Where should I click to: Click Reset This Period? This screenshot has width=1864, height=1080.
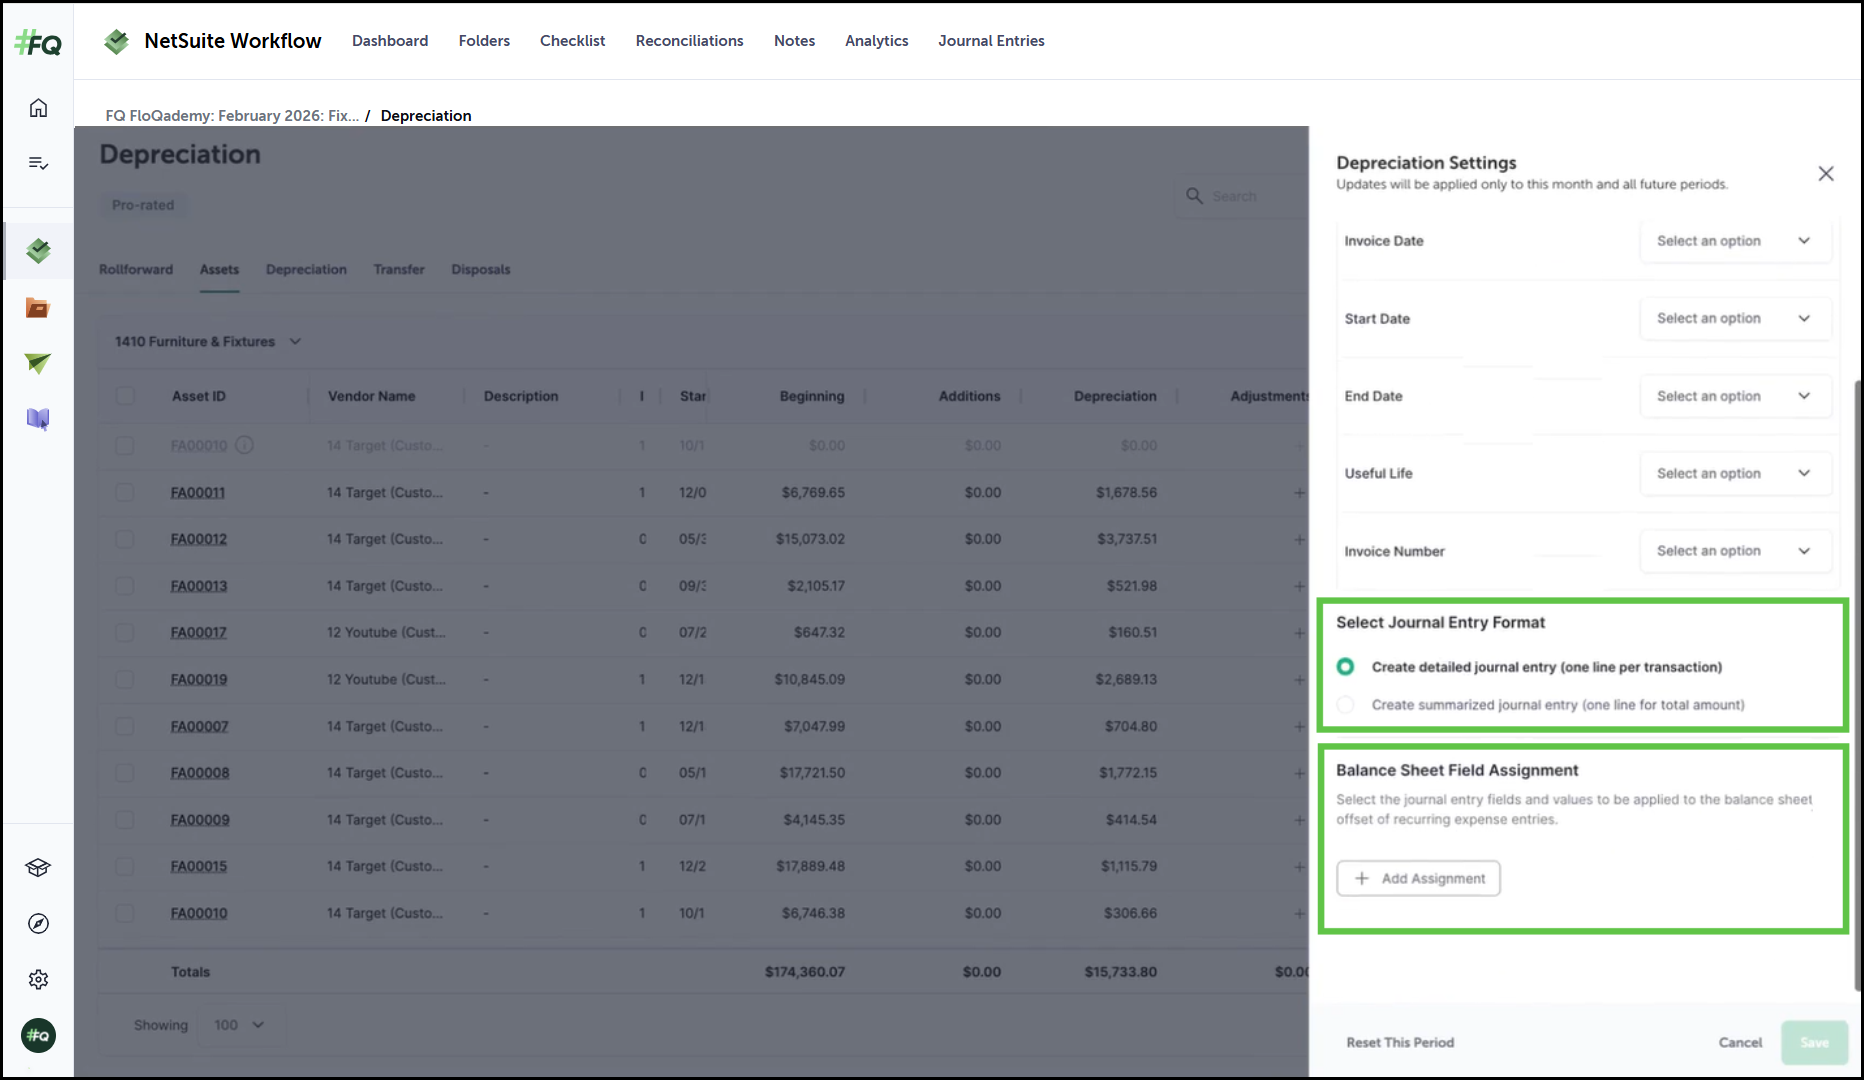[1400, 1043]
